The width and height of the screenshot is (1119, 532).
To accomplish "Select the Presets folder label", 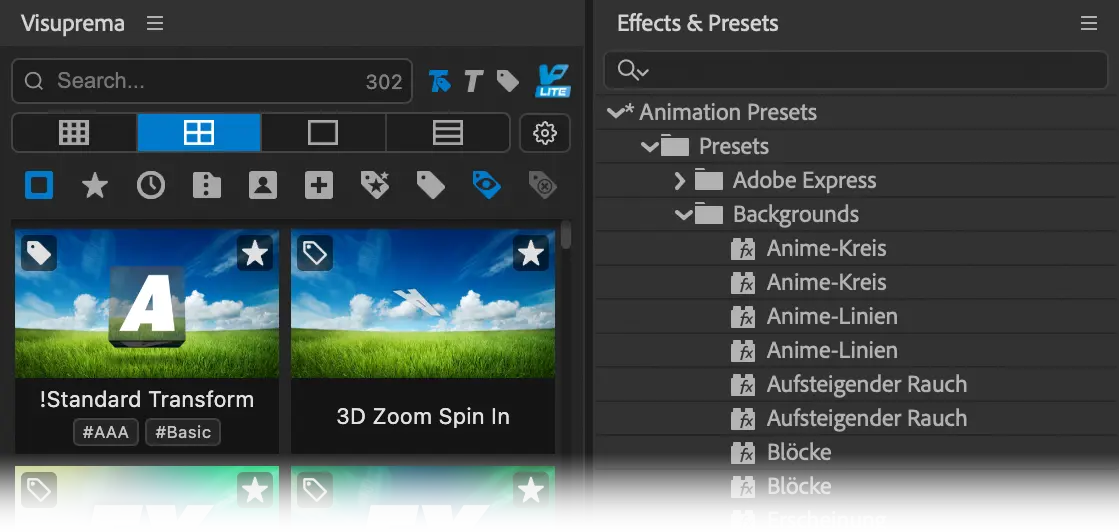I will pos(734,146).
